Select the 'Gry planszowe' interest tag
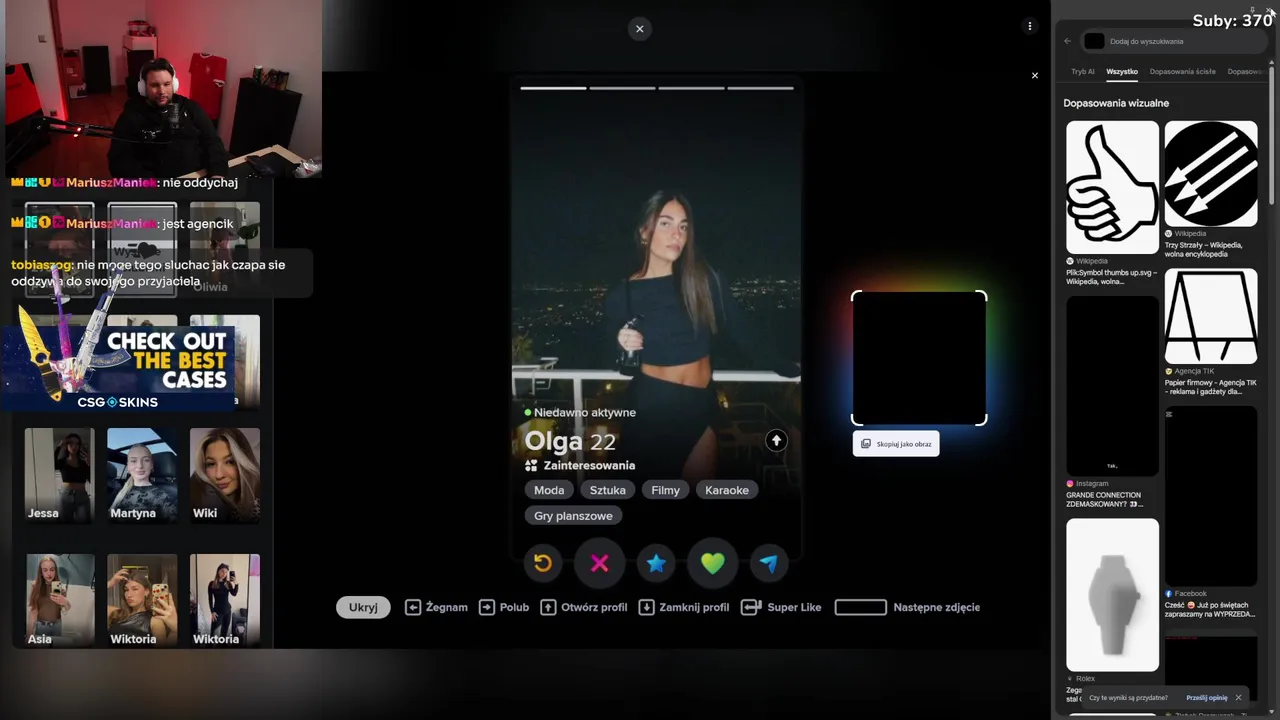The width and height of the screenshot is (1280, 720). pyautogui.click(x=574, y=516)
